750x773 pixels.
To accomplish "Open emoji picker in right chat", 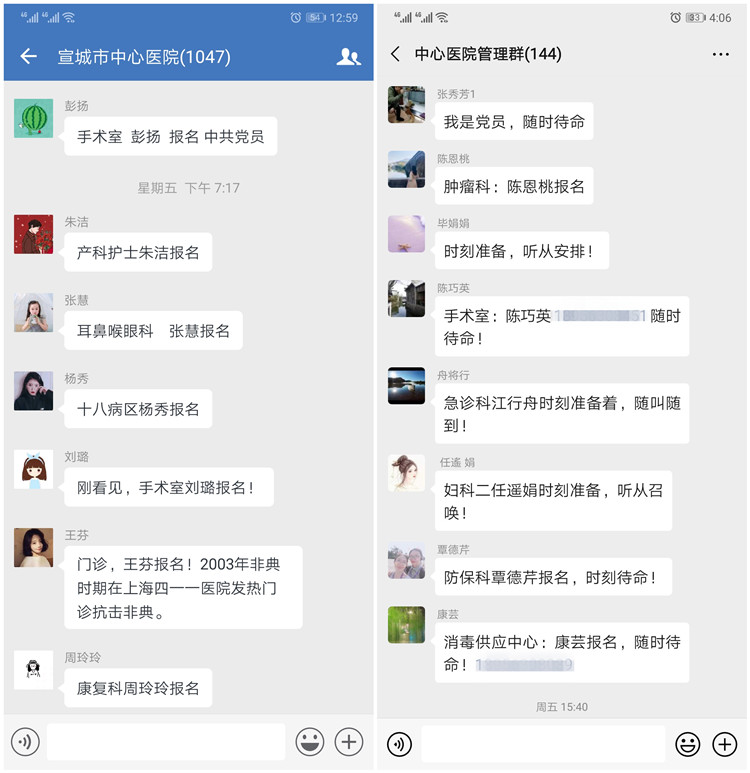I will 687,744.
